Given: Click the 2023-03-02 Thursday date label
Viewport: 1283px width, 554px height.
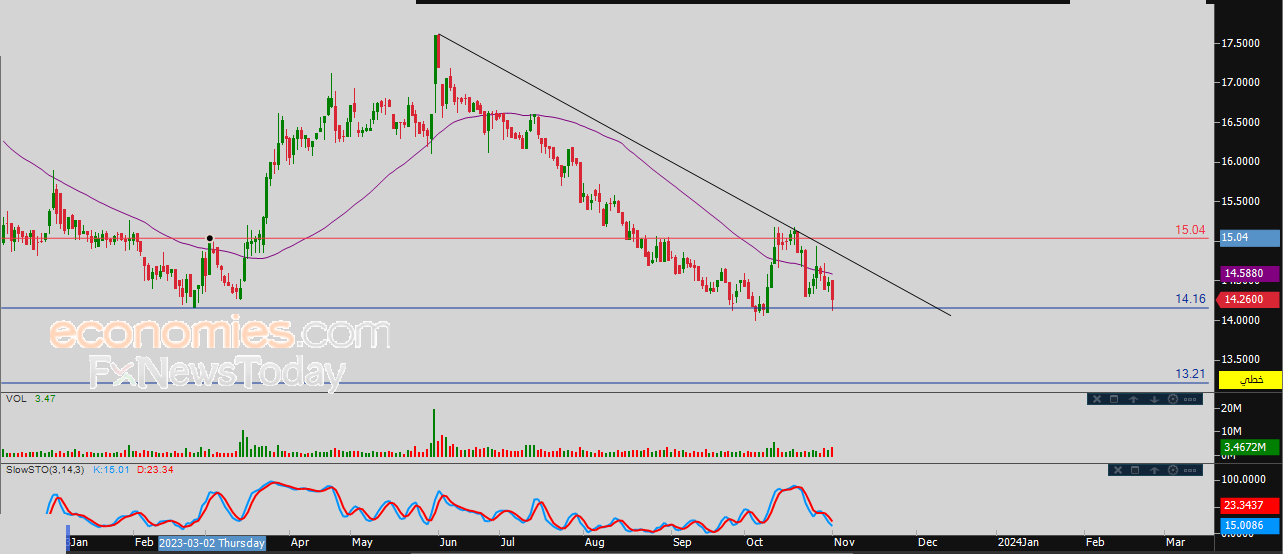Looking at the screenshot, I should [x=212, y=543].
